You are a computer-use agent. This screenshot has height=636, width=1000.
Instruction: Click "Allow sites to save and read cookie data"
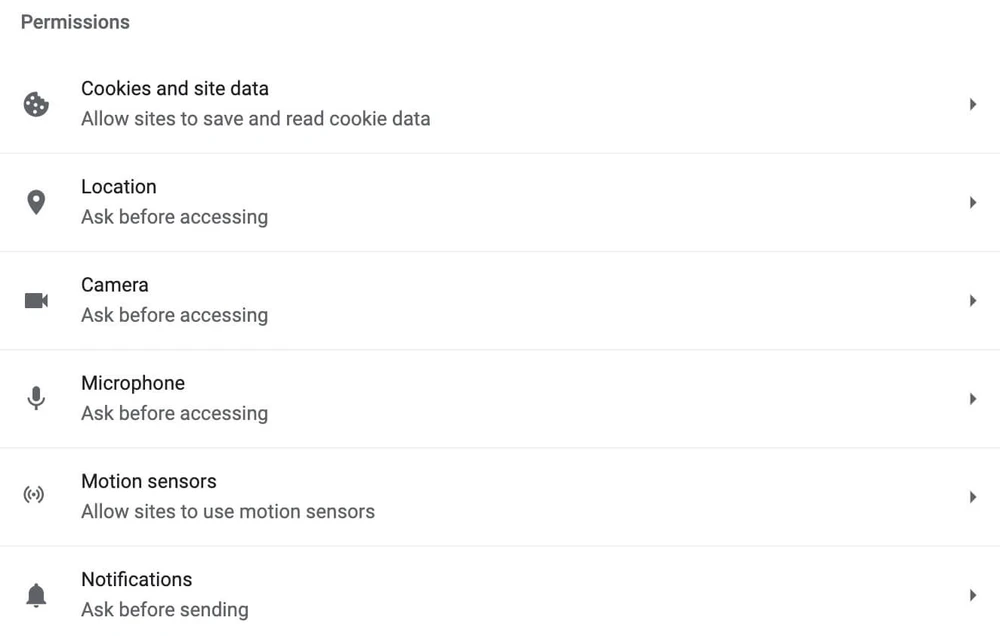(256, 119)
